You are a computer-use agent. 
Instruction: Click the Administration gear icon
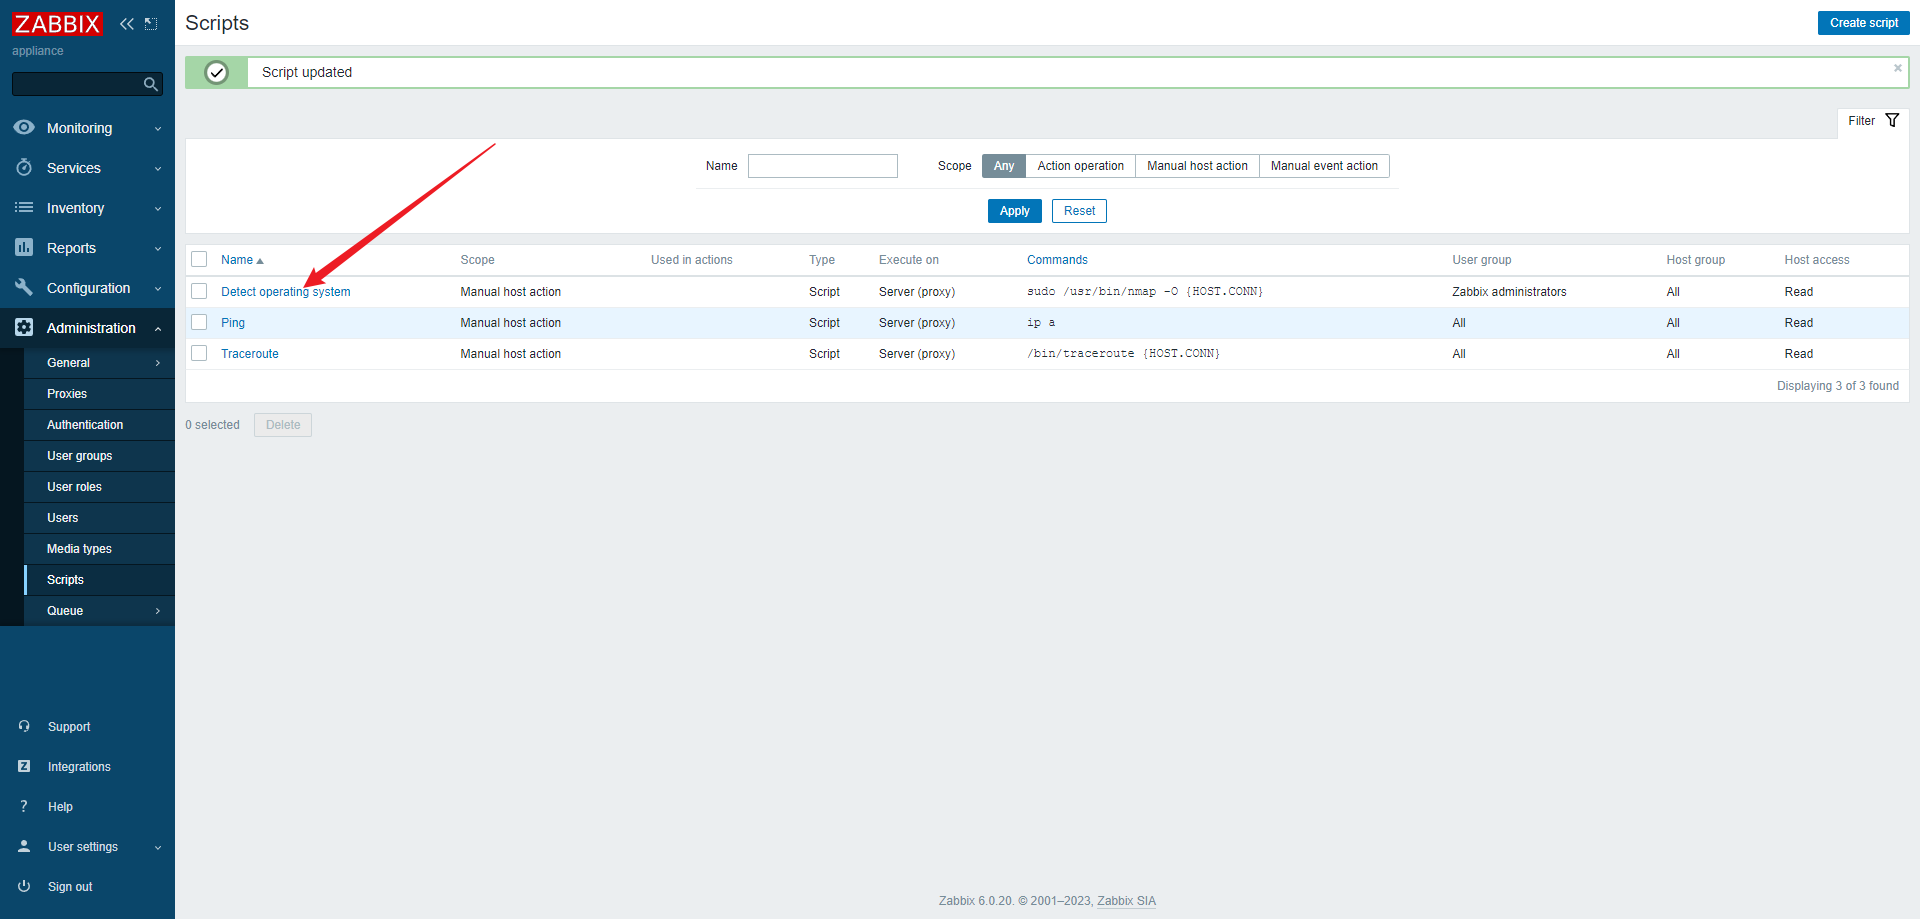(x=24, y=327)
